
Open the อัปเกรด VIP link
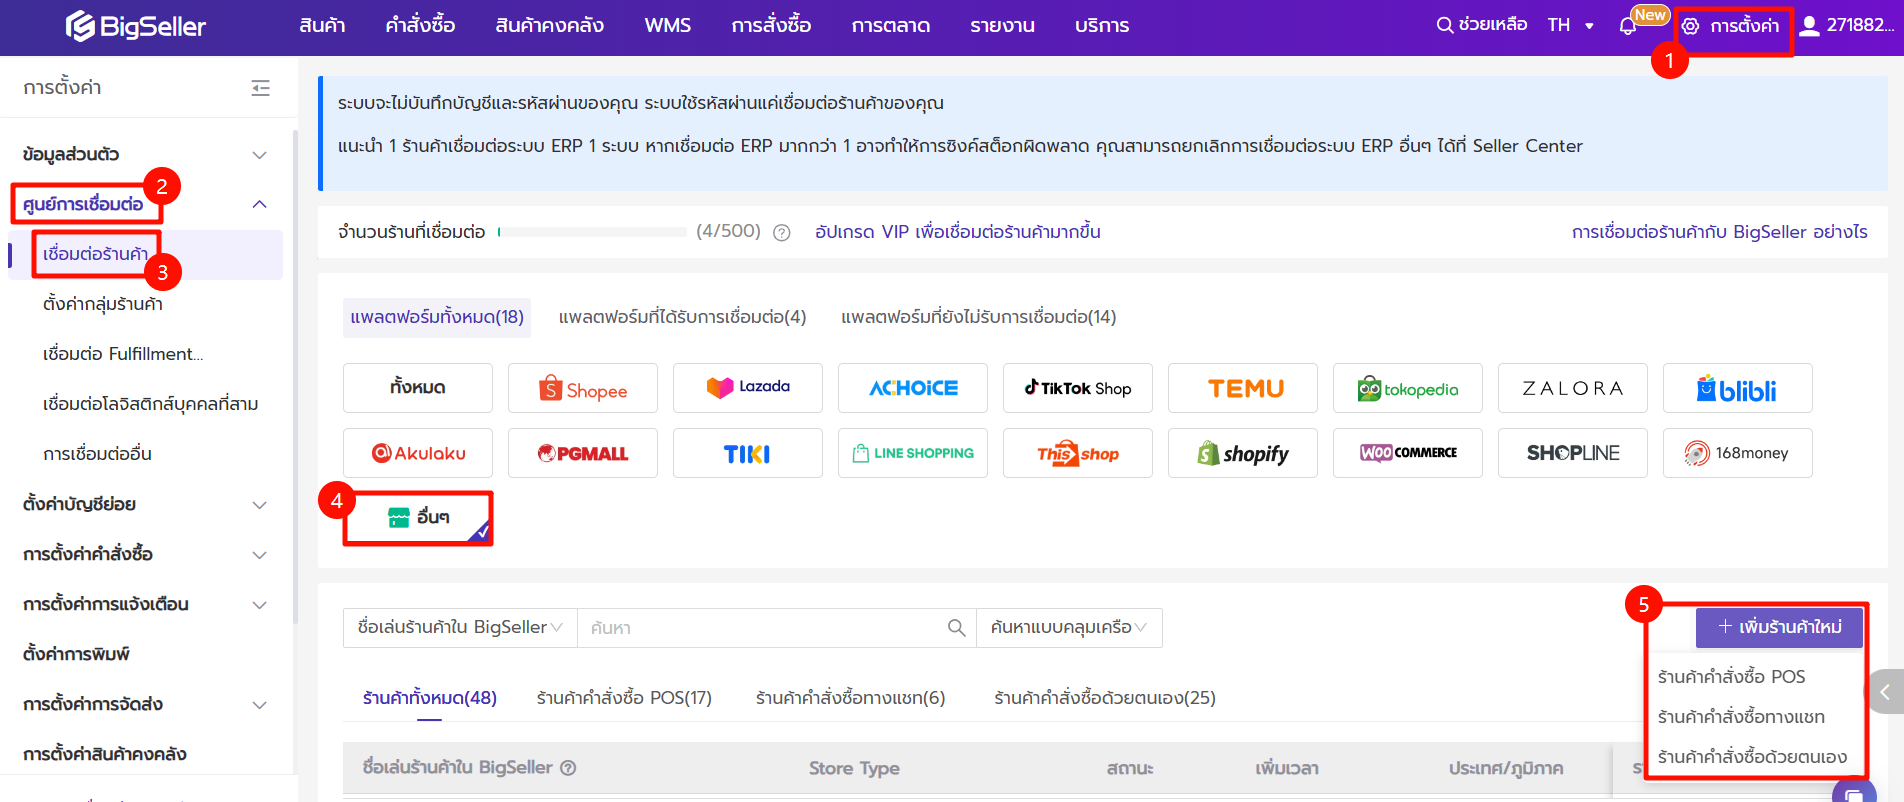click(x=957, y=232)
